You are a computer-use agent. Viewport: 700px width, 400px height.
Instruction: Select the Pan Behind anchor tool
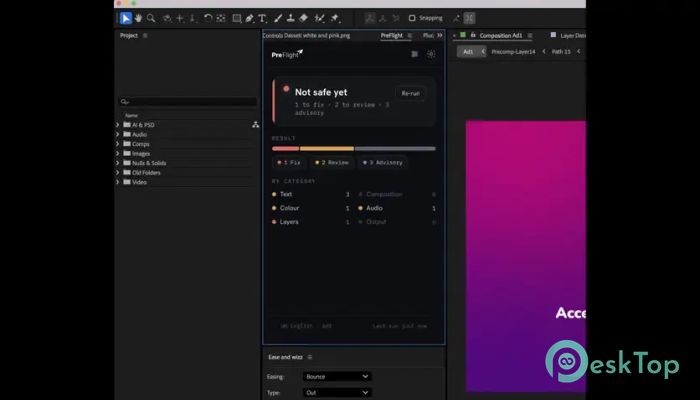tap(221, 18)
